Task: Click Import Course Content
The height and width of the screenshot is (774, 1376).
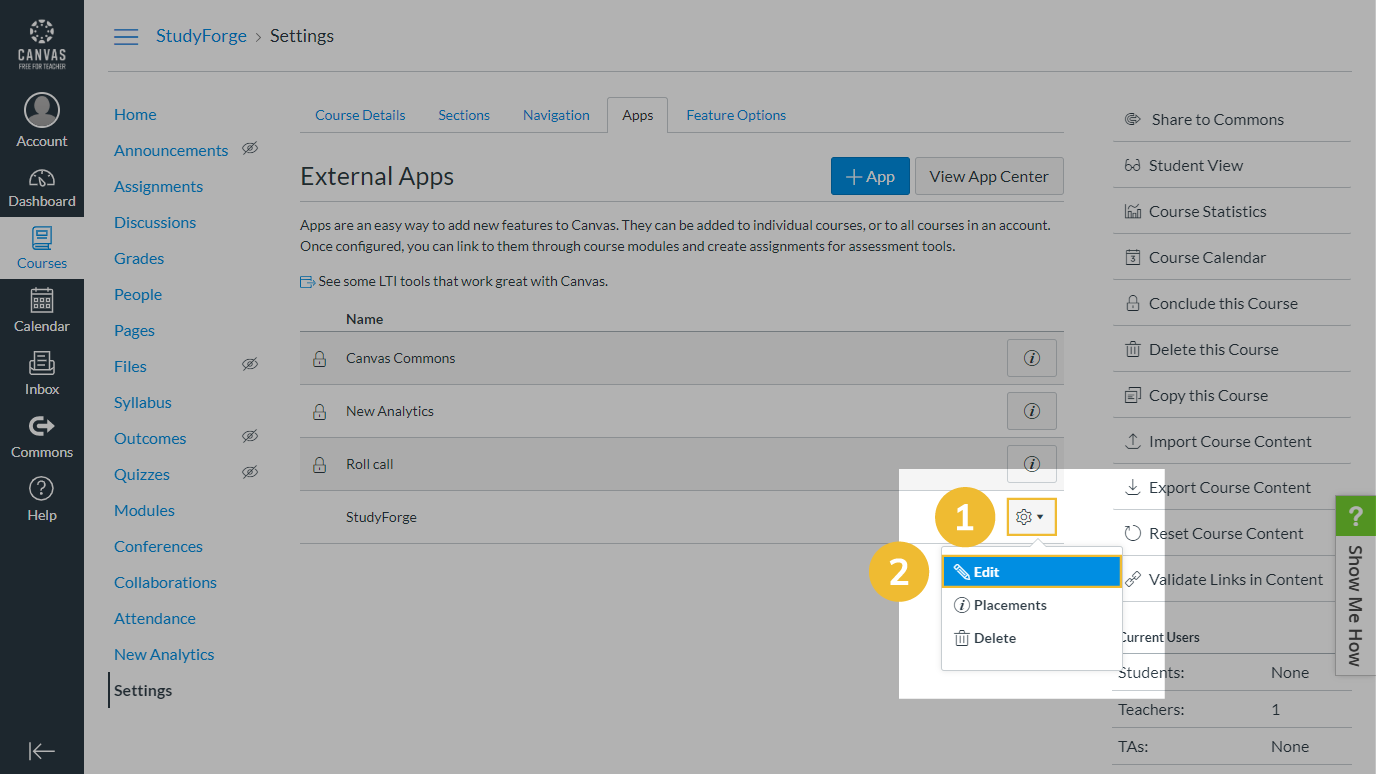Action: 1218,441
